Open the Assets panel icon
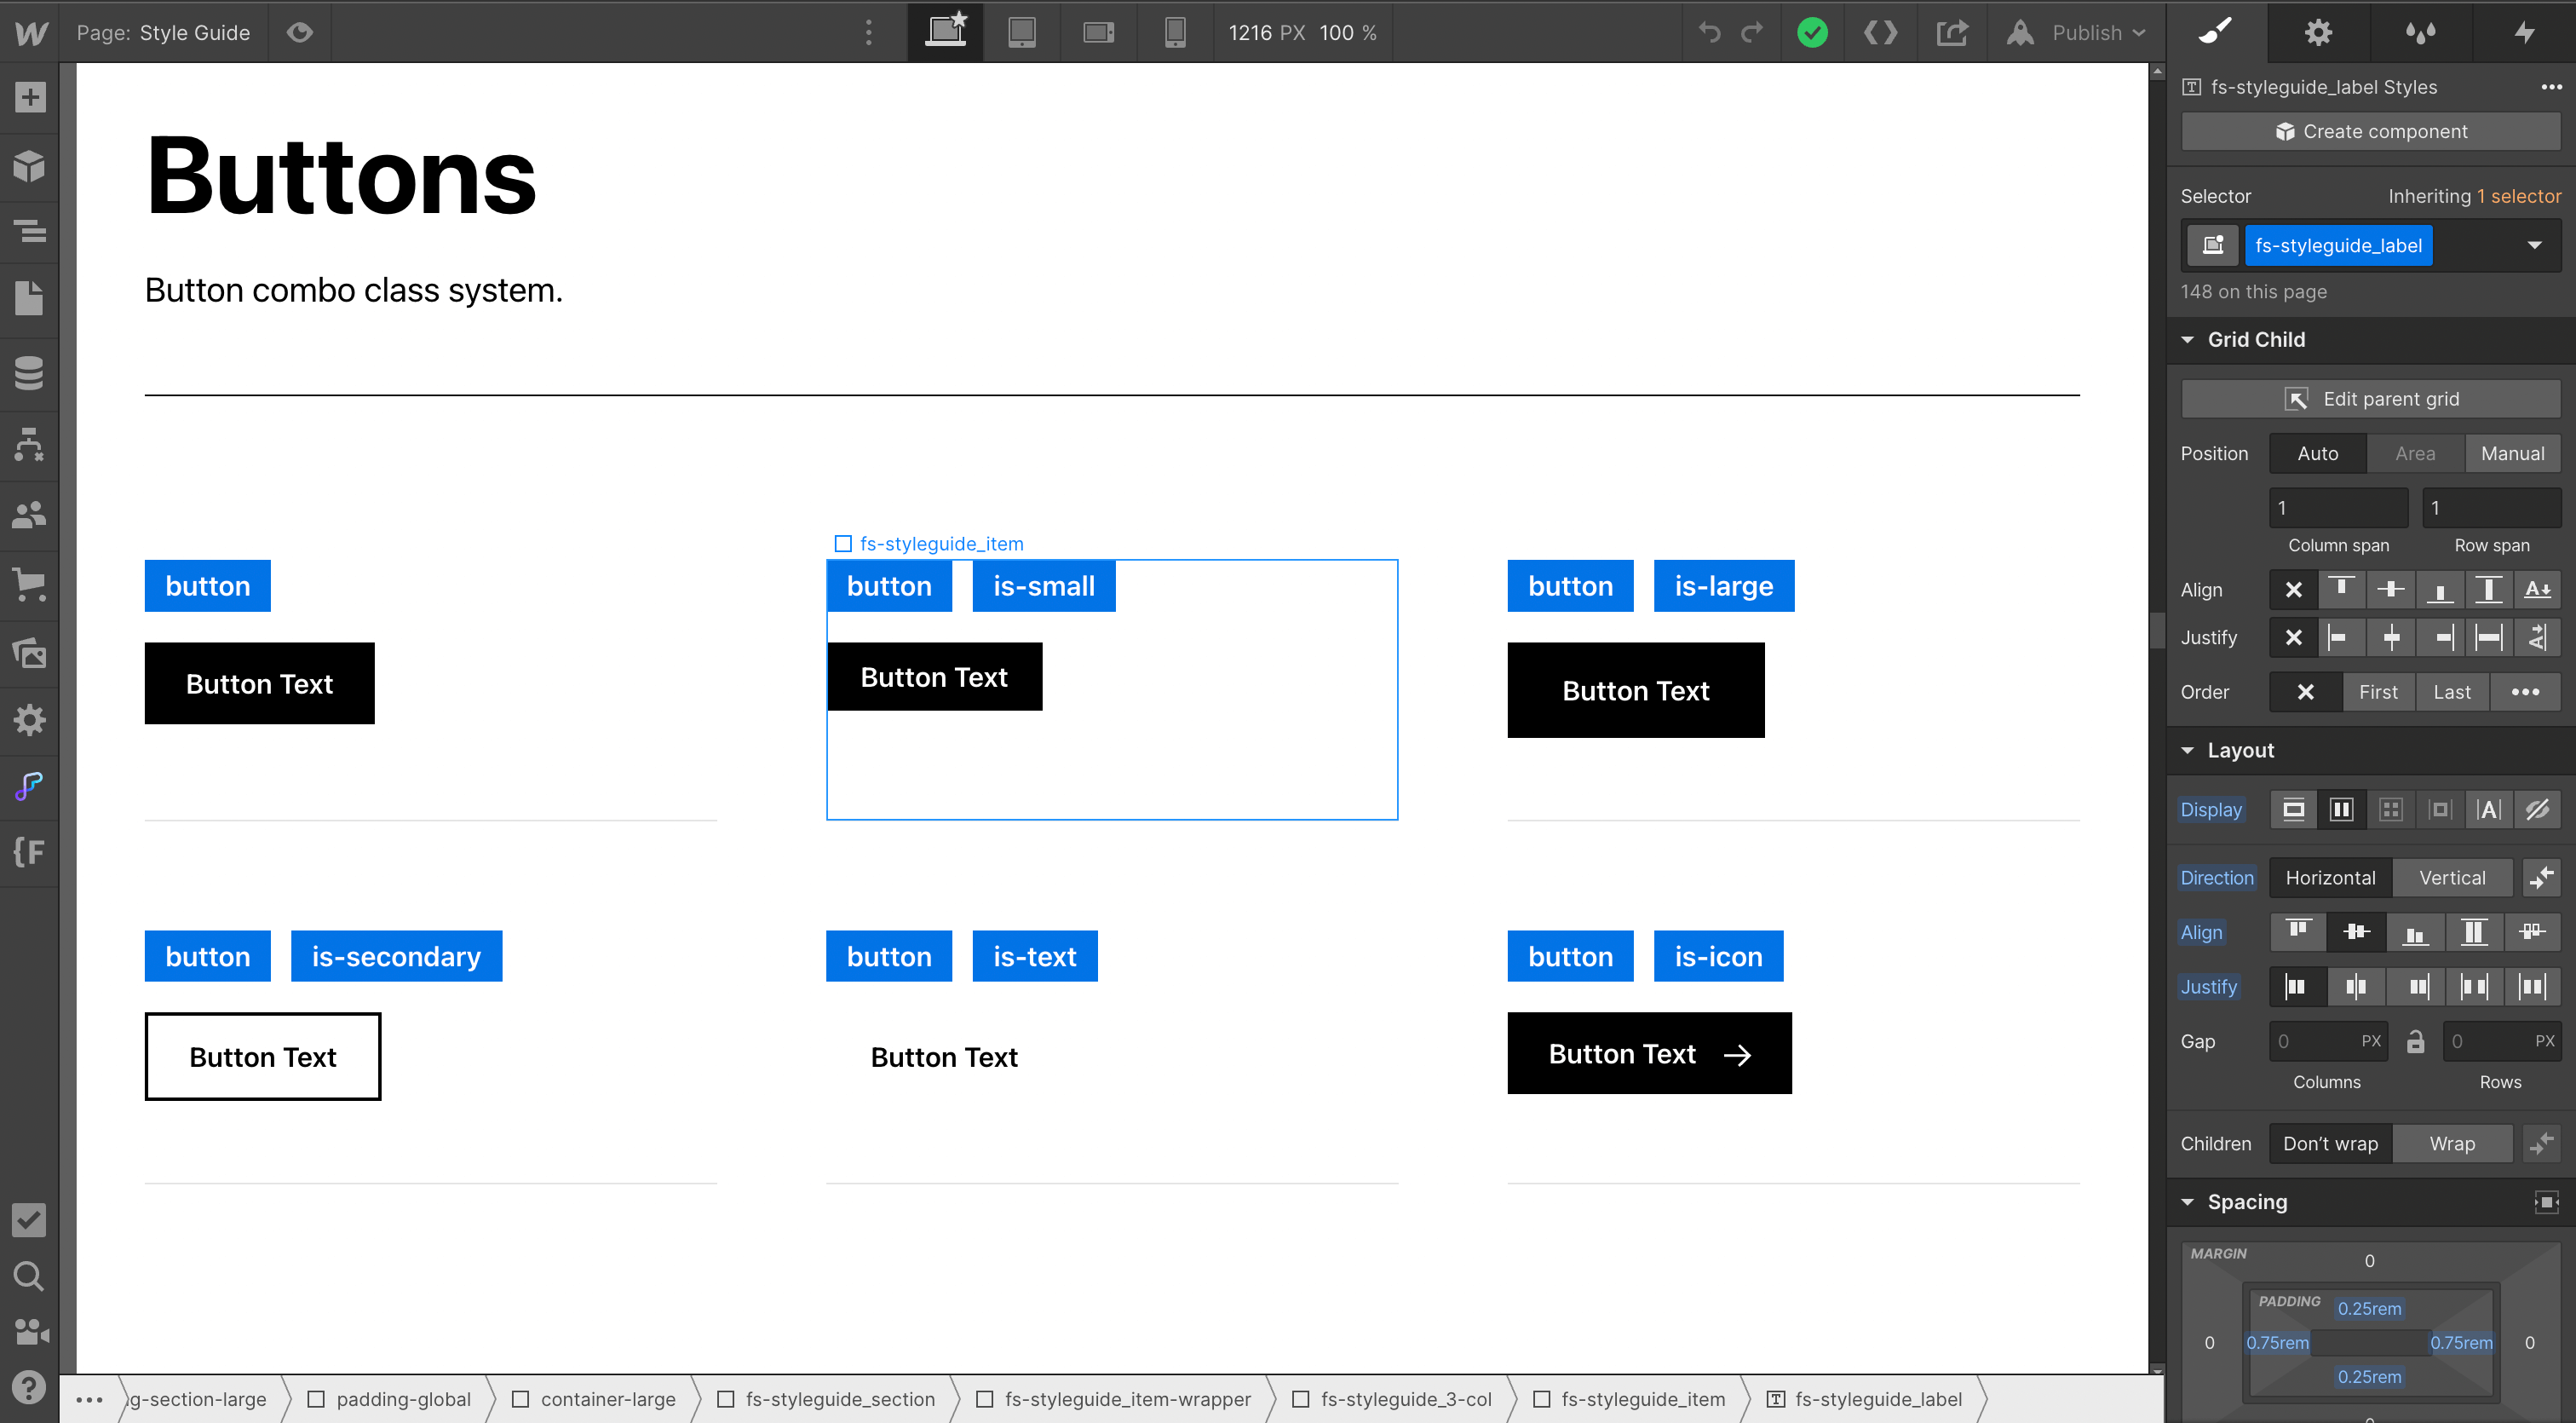The width and height of the screenshot is (2576, 1423). 29,653
